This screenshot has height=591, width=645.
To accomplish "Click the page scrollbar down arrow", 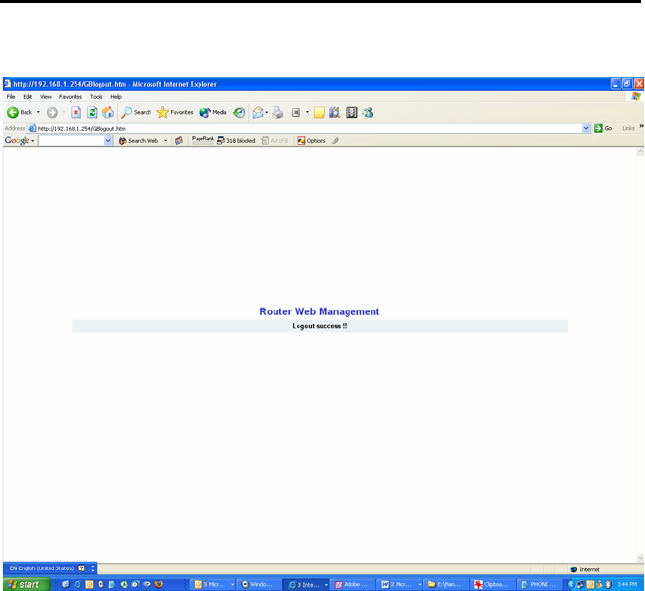I will pyautogui.click(x=640, y=558).
